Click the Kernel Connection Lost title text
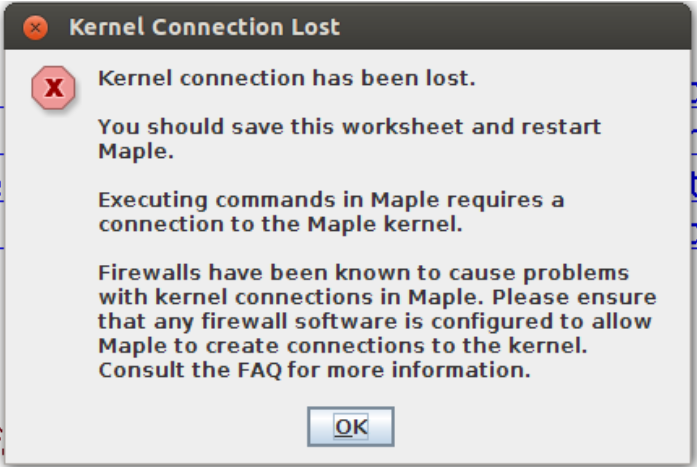 coord(204,27)
